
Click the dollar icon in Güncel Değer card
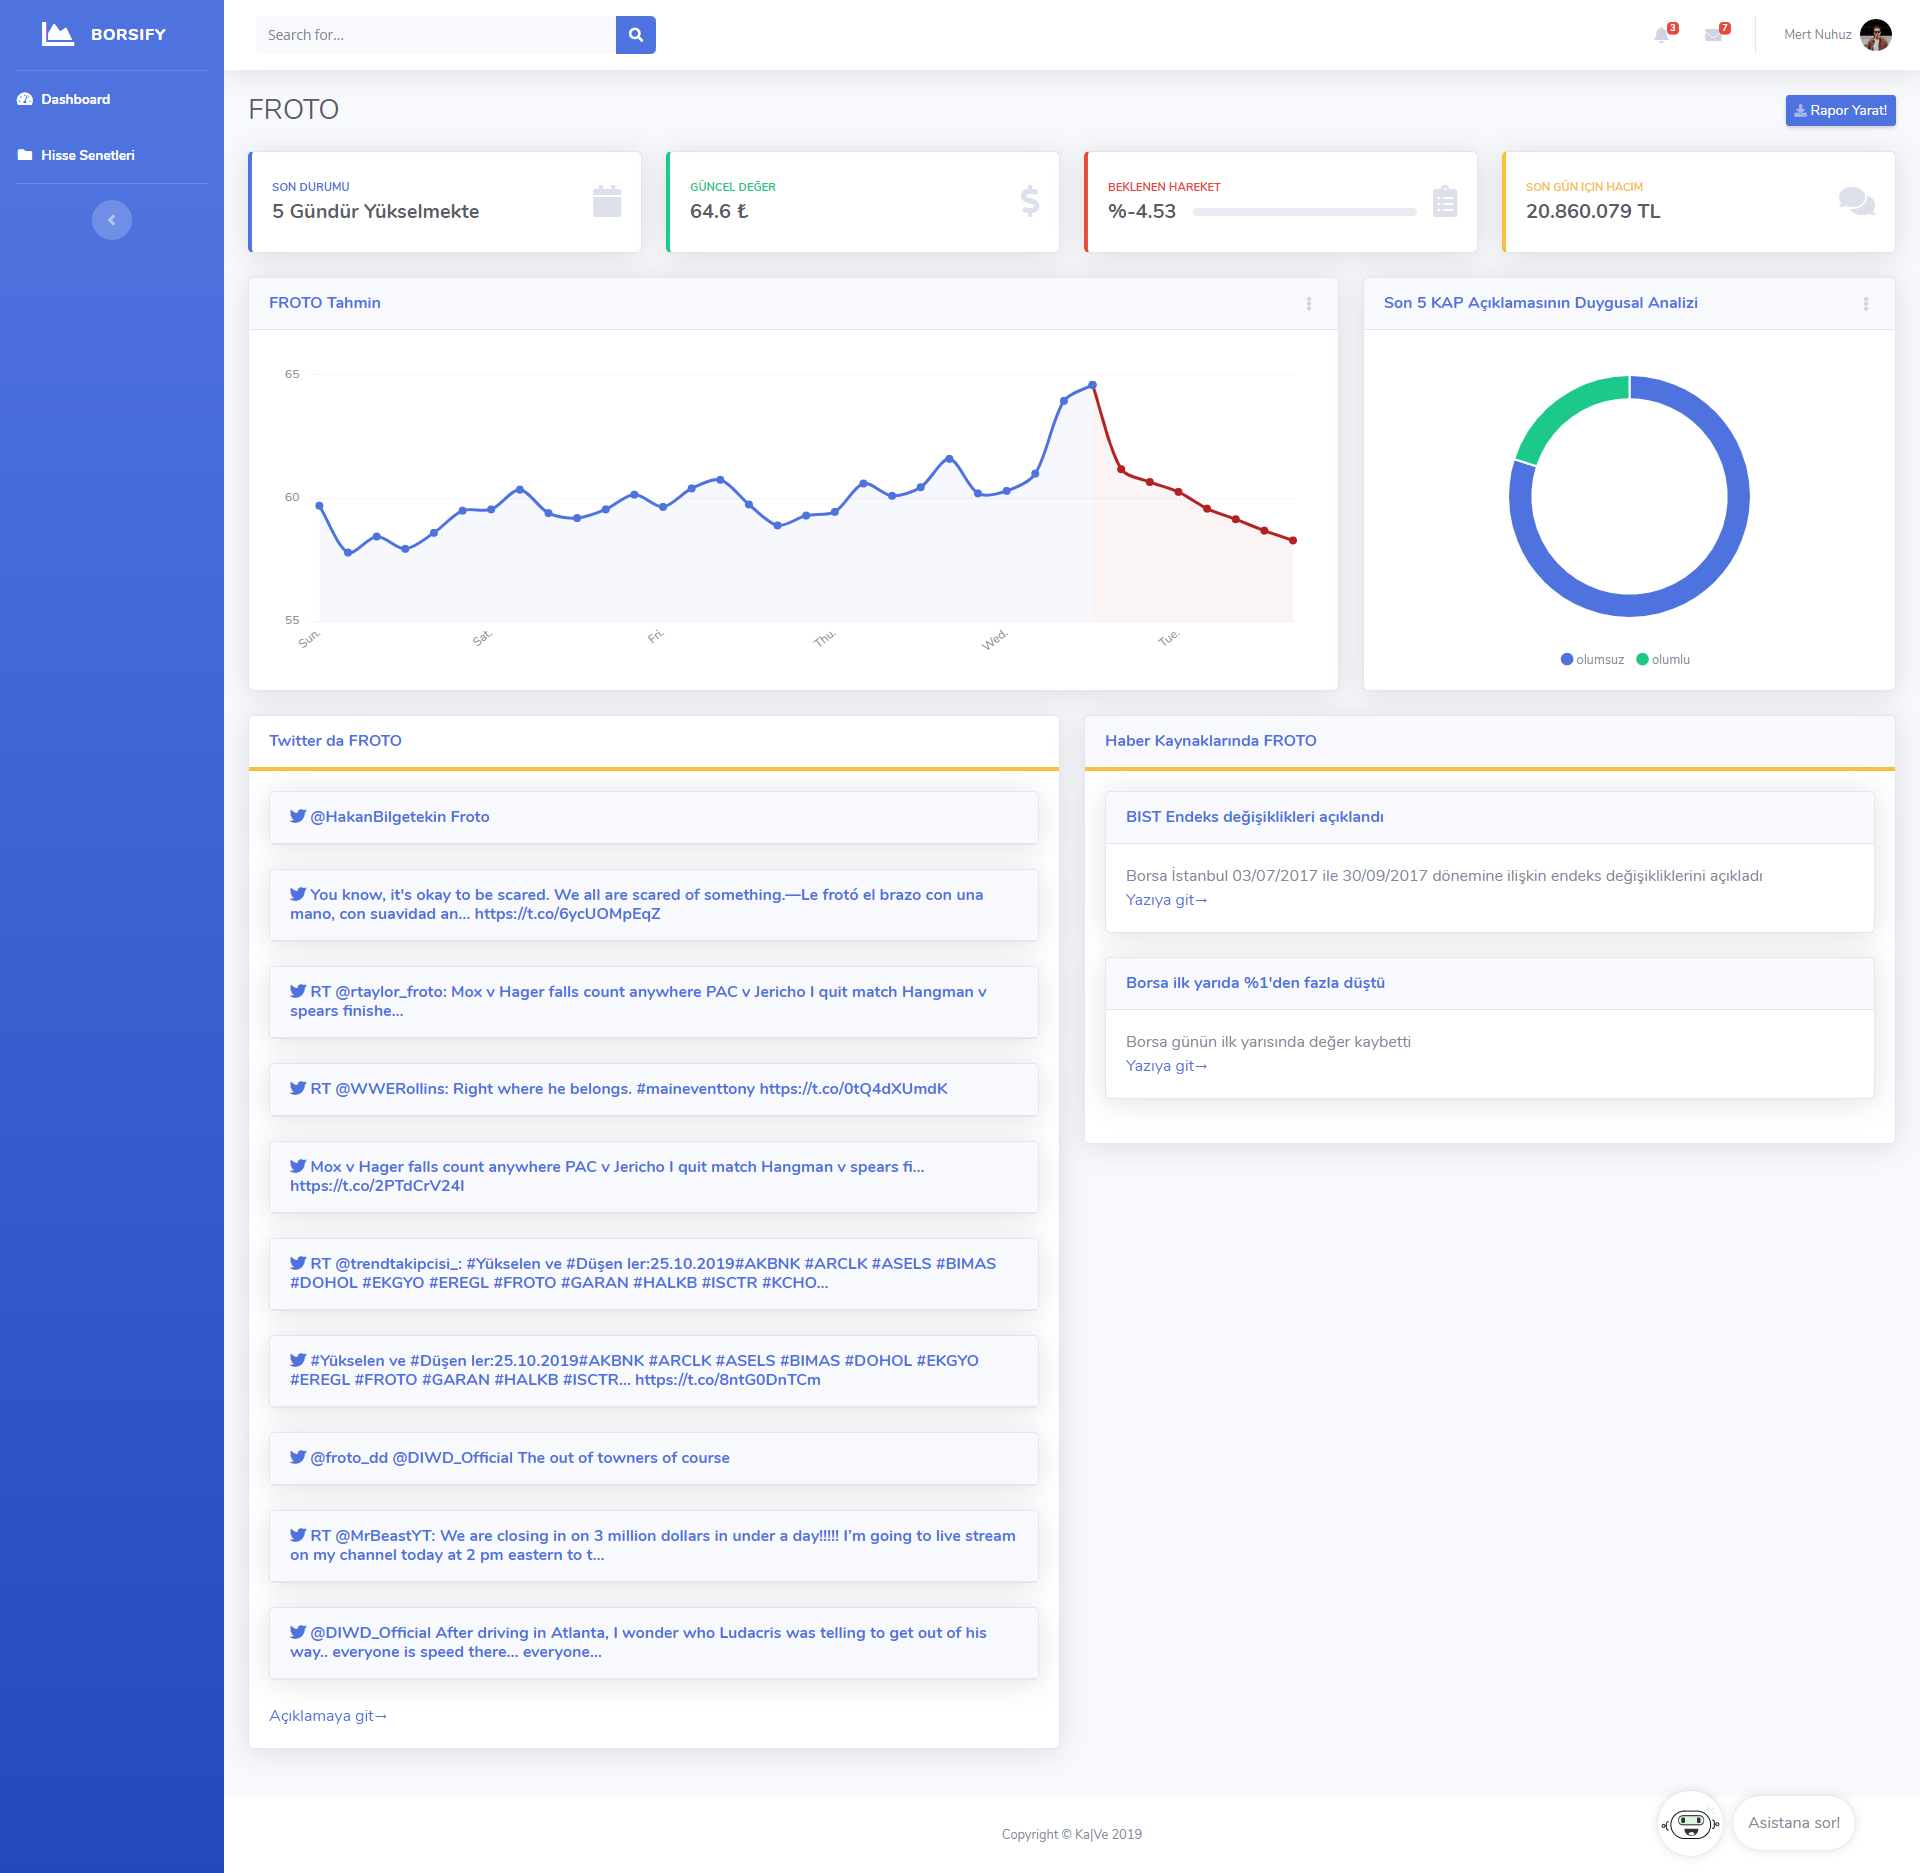1029,201
